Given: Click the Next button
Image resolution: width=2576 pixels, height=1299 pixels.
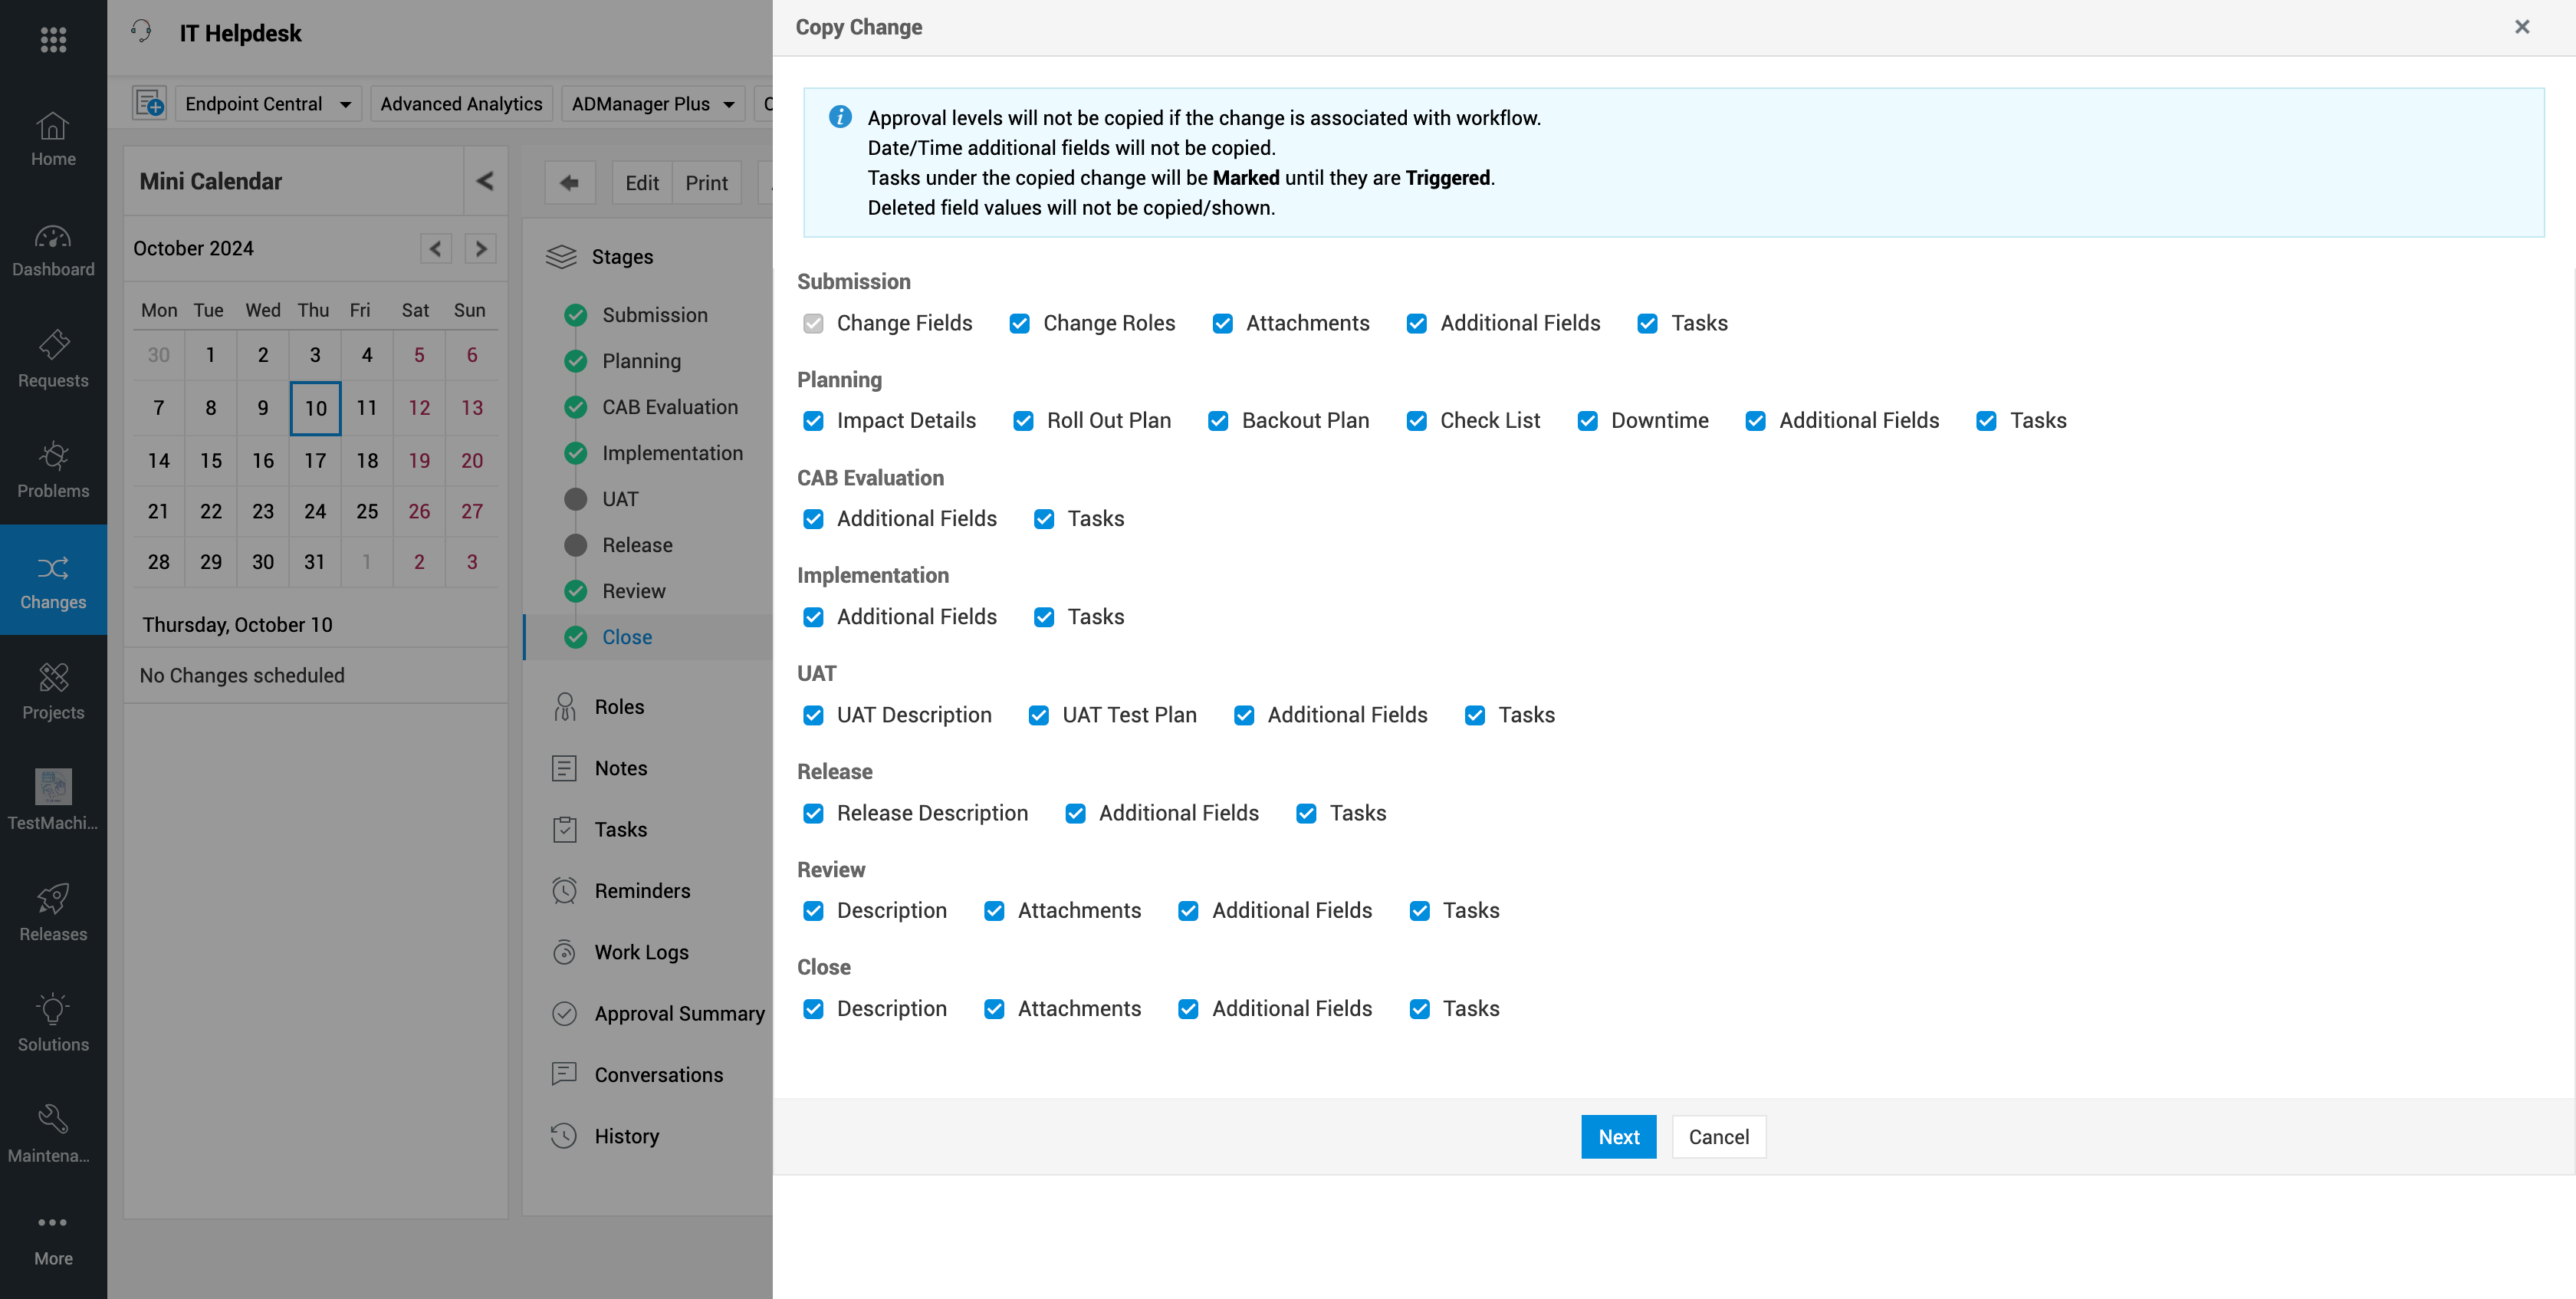Looking at the screenshot, I should click(x=1617, y=1136).
